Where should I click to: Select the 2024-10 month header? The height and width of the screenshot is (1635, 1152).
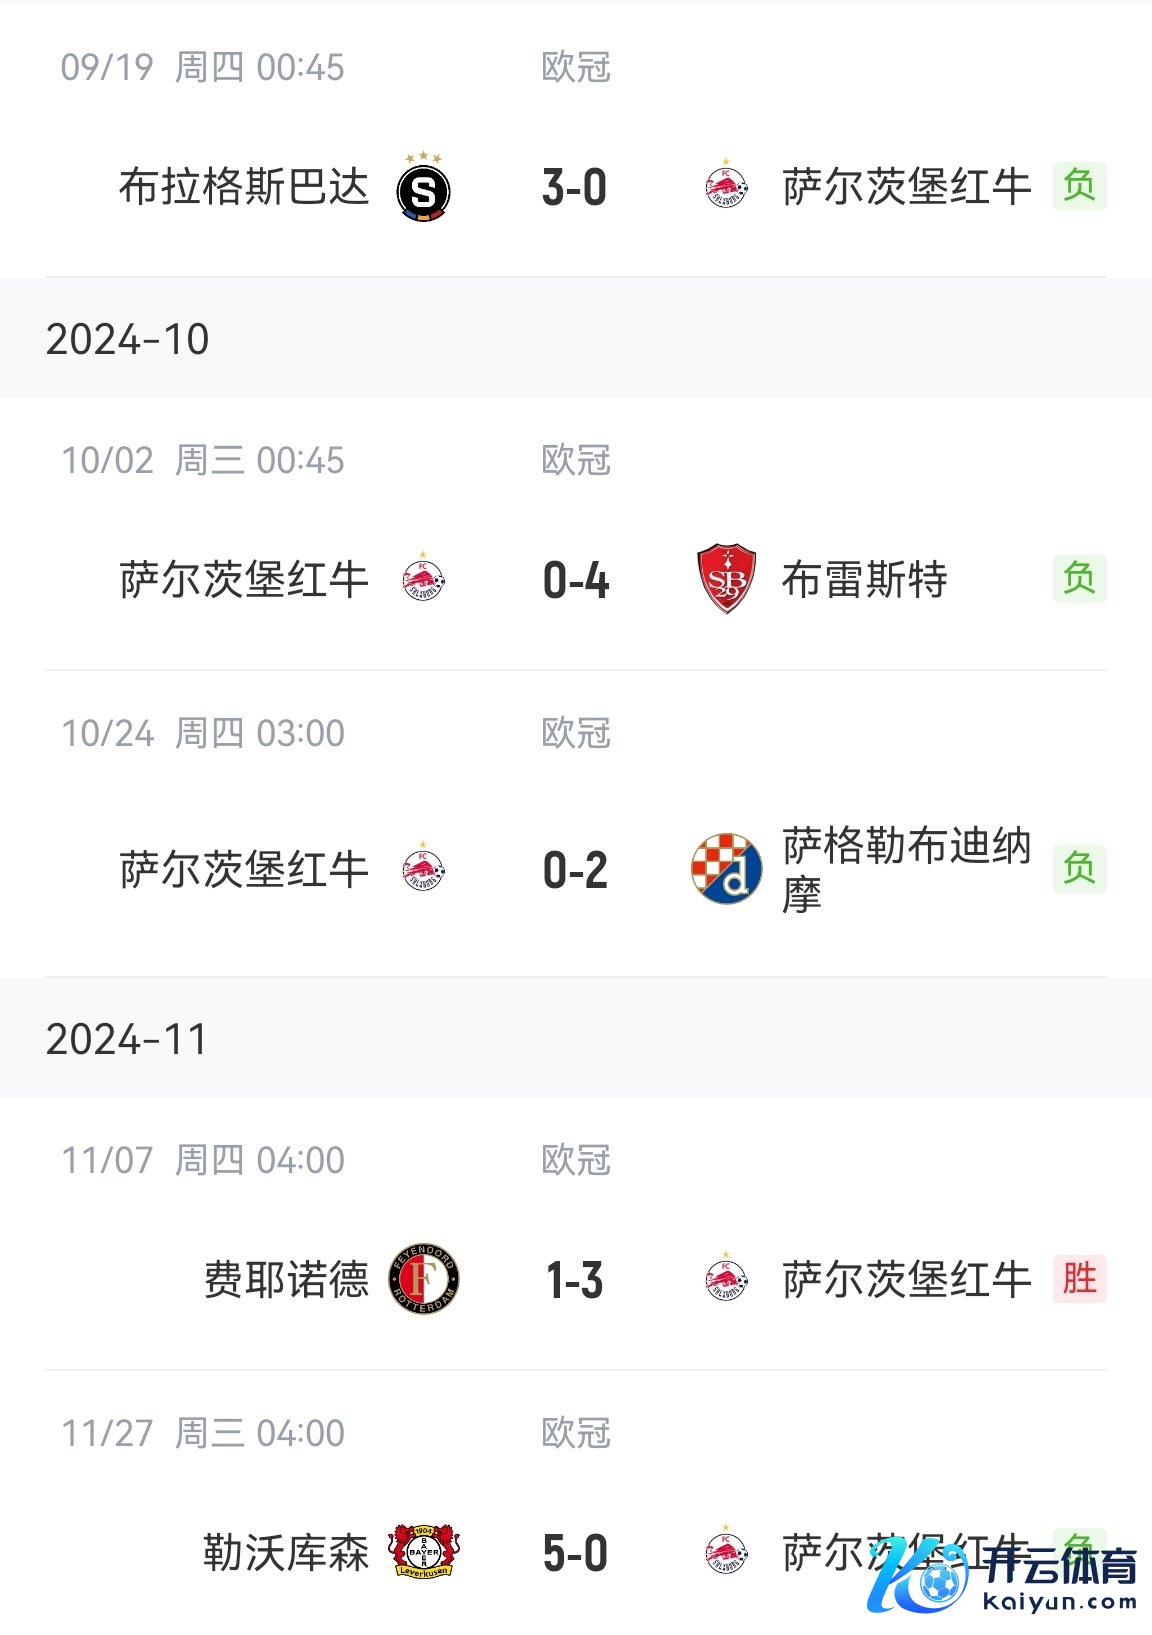pyautogui.click(x=128, y=340)
